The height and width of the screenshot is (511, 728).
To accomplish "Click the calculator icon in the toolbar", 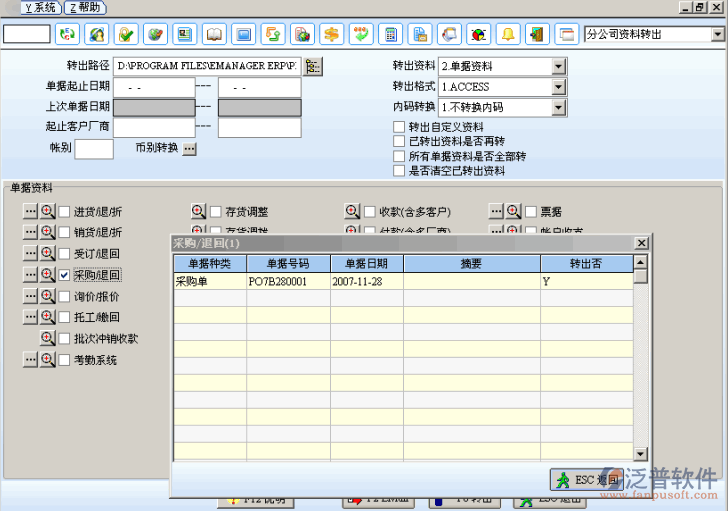I will point(391,35).
